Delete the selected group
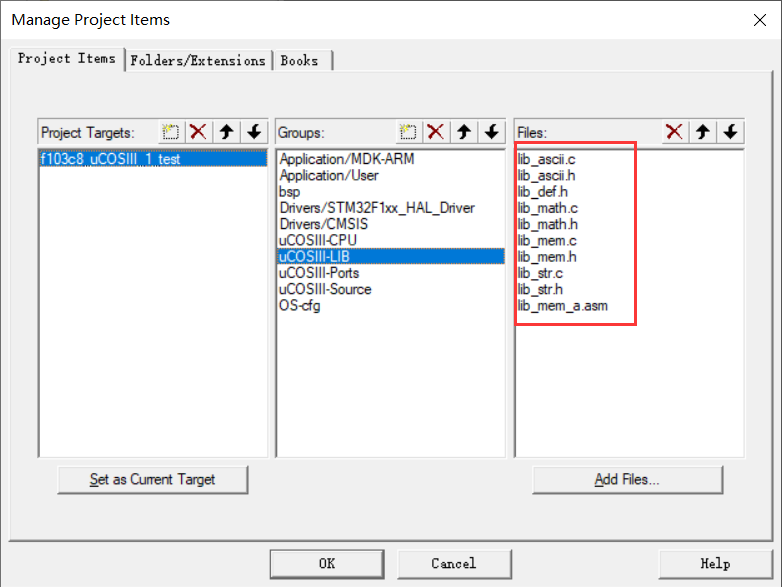The image size is (782, 587). [436, 132]
